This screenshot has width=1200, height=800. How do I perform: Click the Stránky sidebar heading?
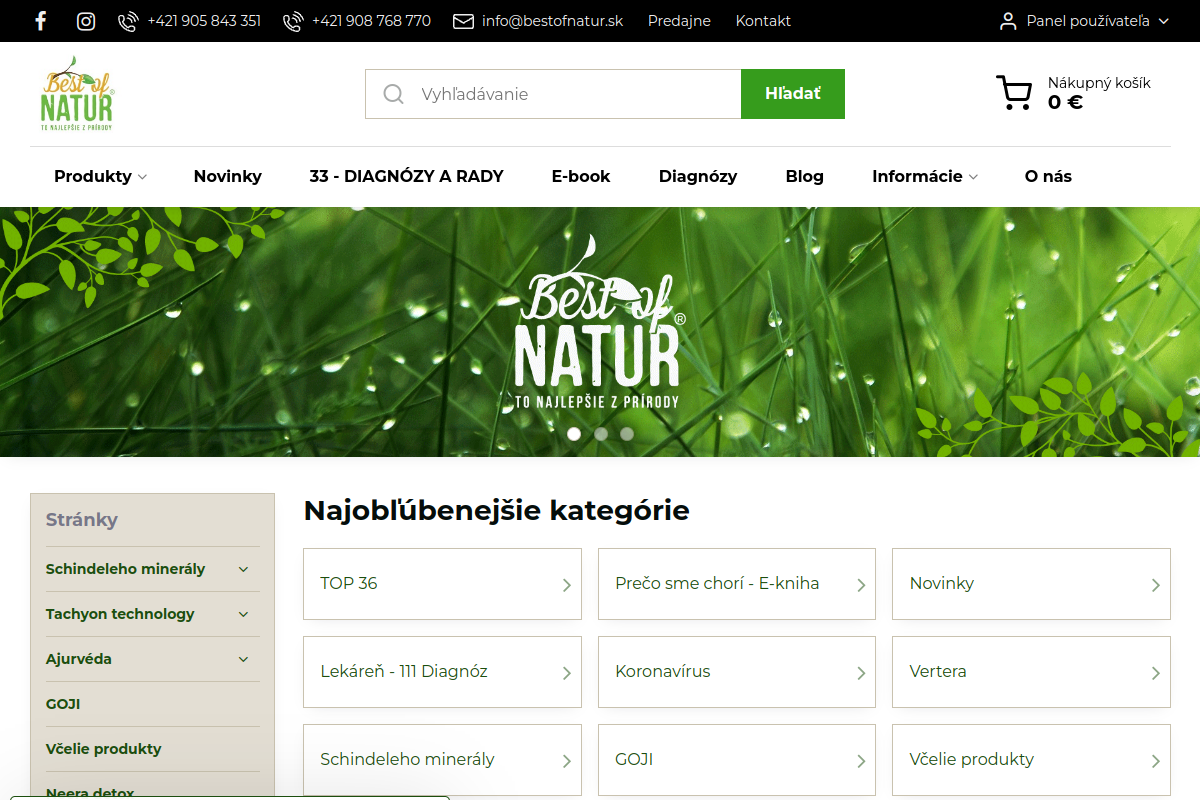82,520
